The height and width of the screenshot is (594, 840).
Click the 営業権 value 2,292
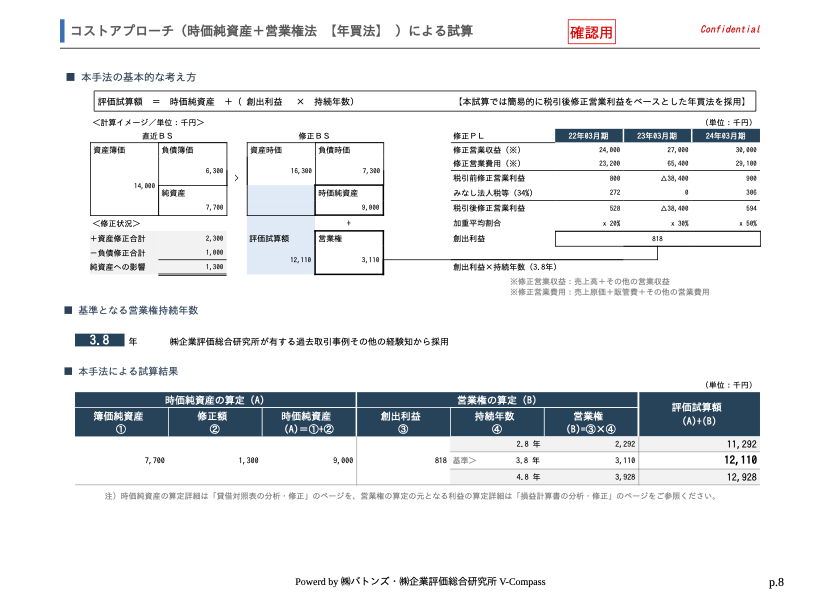tap(625, 444)
